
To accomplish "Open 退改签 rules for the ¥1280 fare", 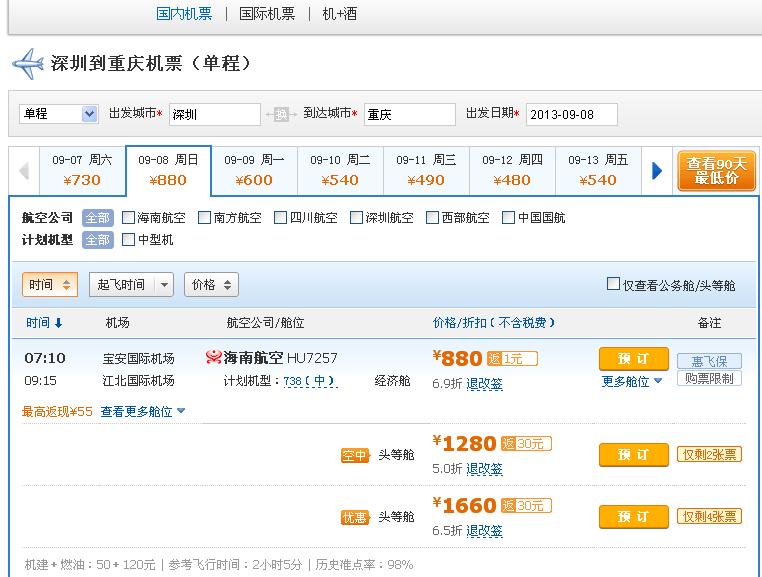I will click(485, 469).
